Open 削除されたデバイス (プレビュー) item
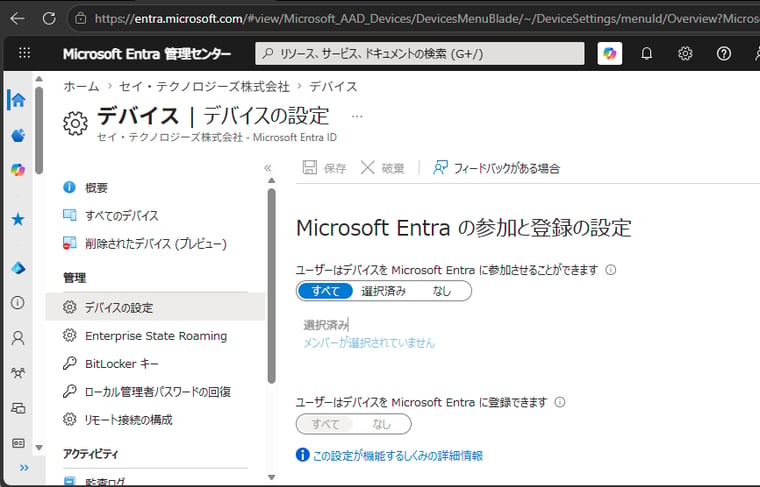 155,243
